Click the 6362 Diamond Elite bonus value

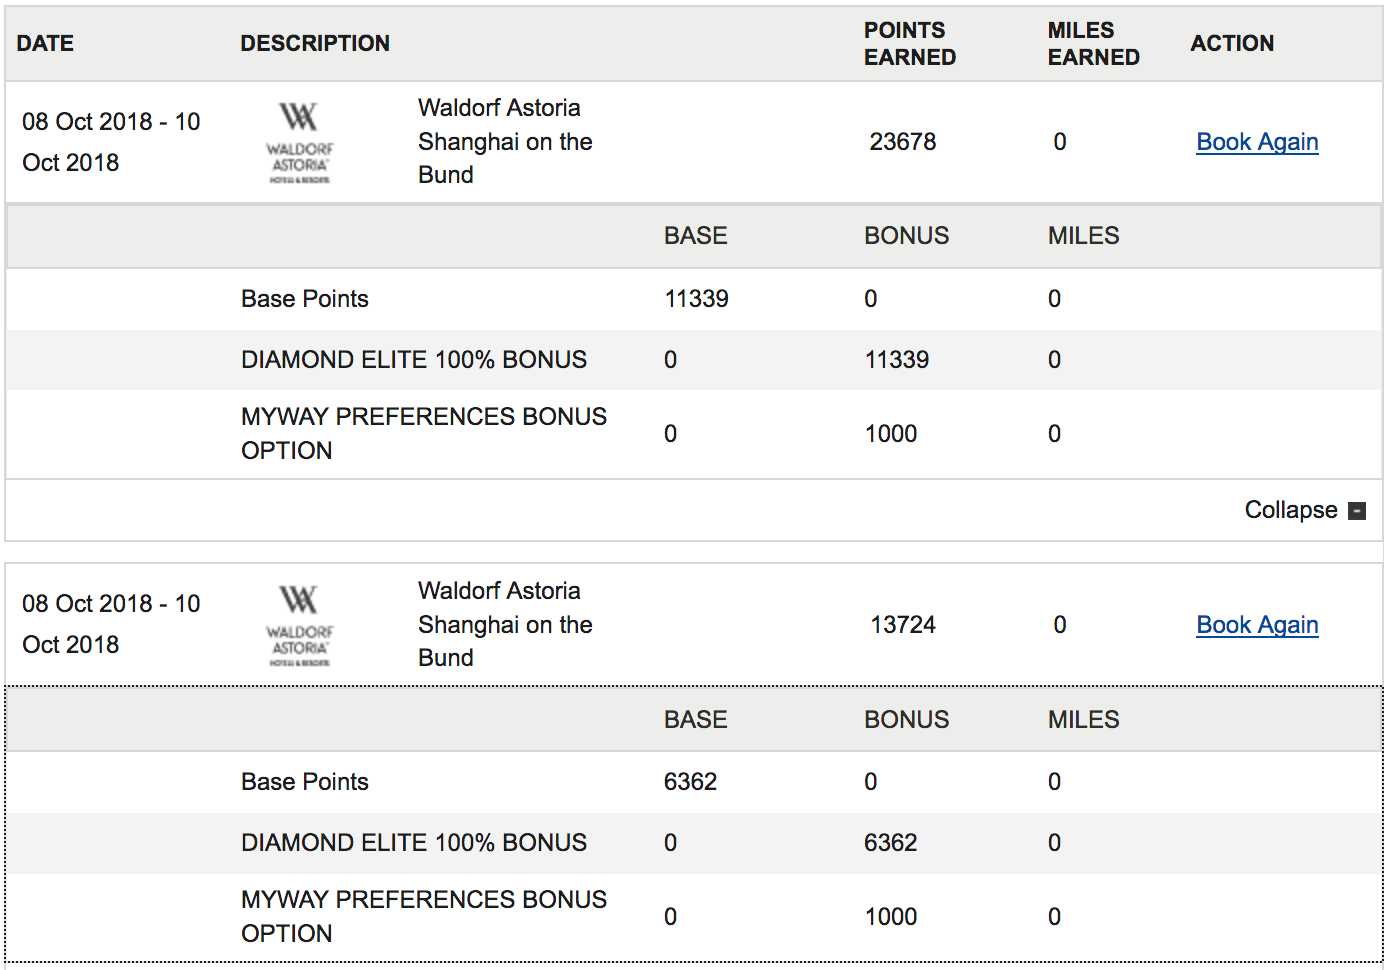coord(890,843)
